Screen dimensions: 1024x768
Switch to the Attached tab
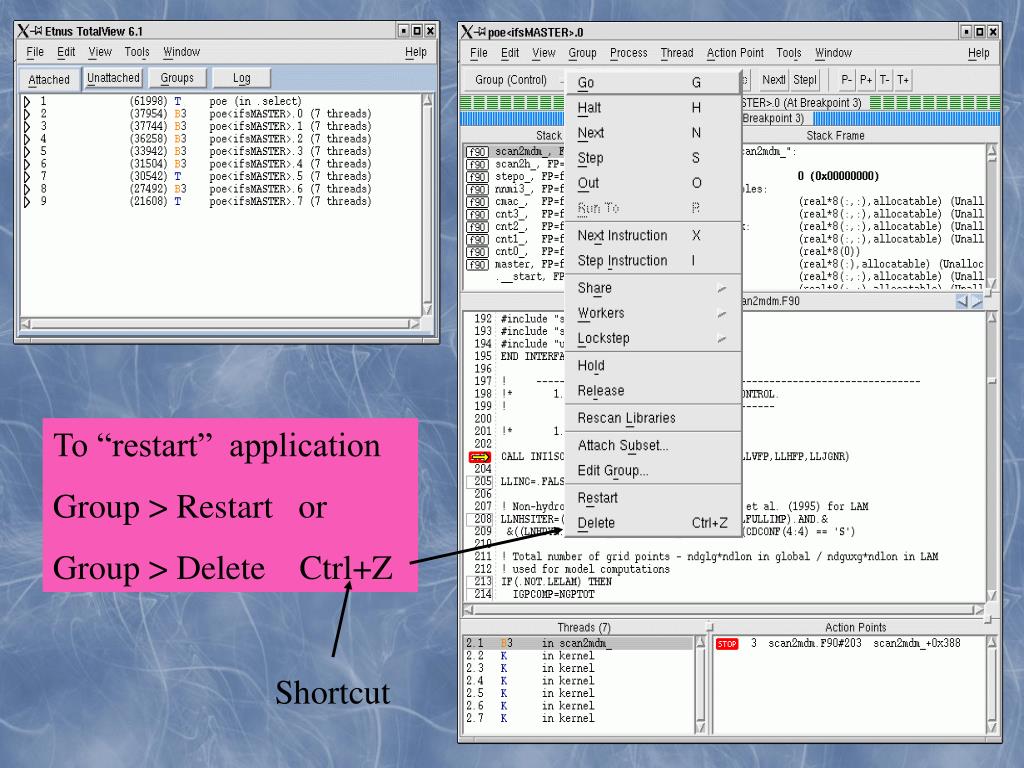tap(49, 79)
